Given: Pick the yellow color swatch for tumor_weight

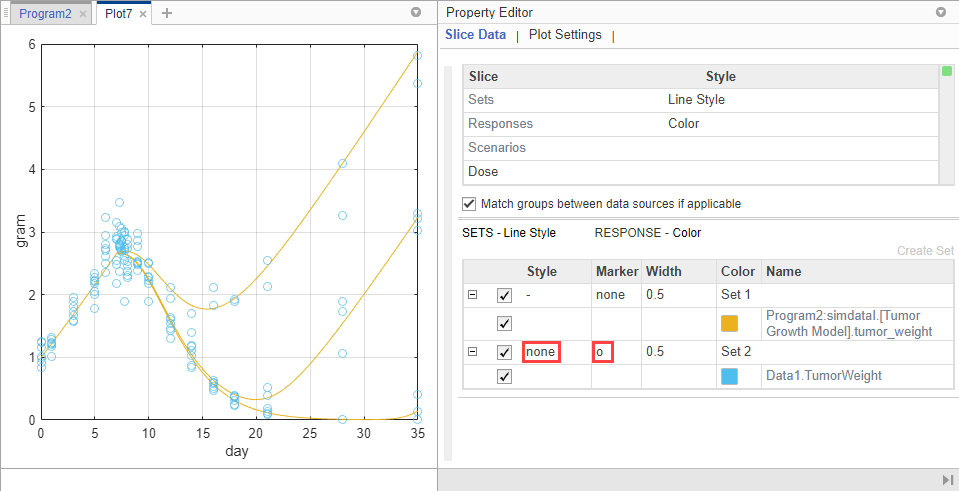Looking at the screenshot, I should [x=729, y=323].
